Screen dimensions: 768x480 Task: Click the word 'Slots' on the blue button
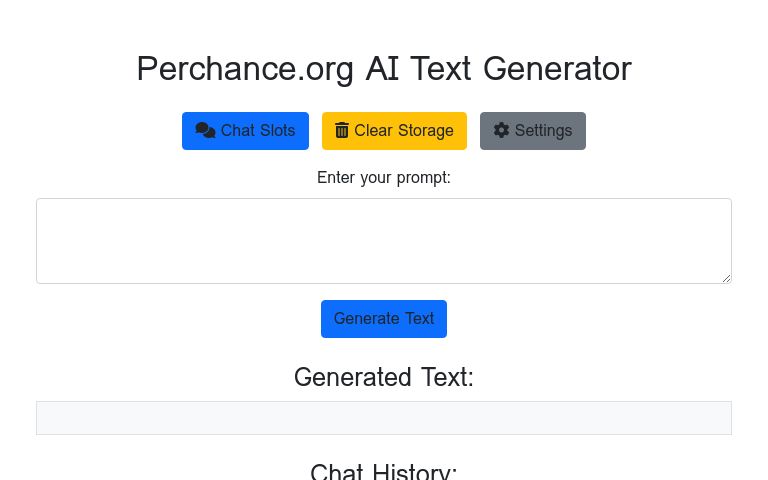(x=277, y=131)
